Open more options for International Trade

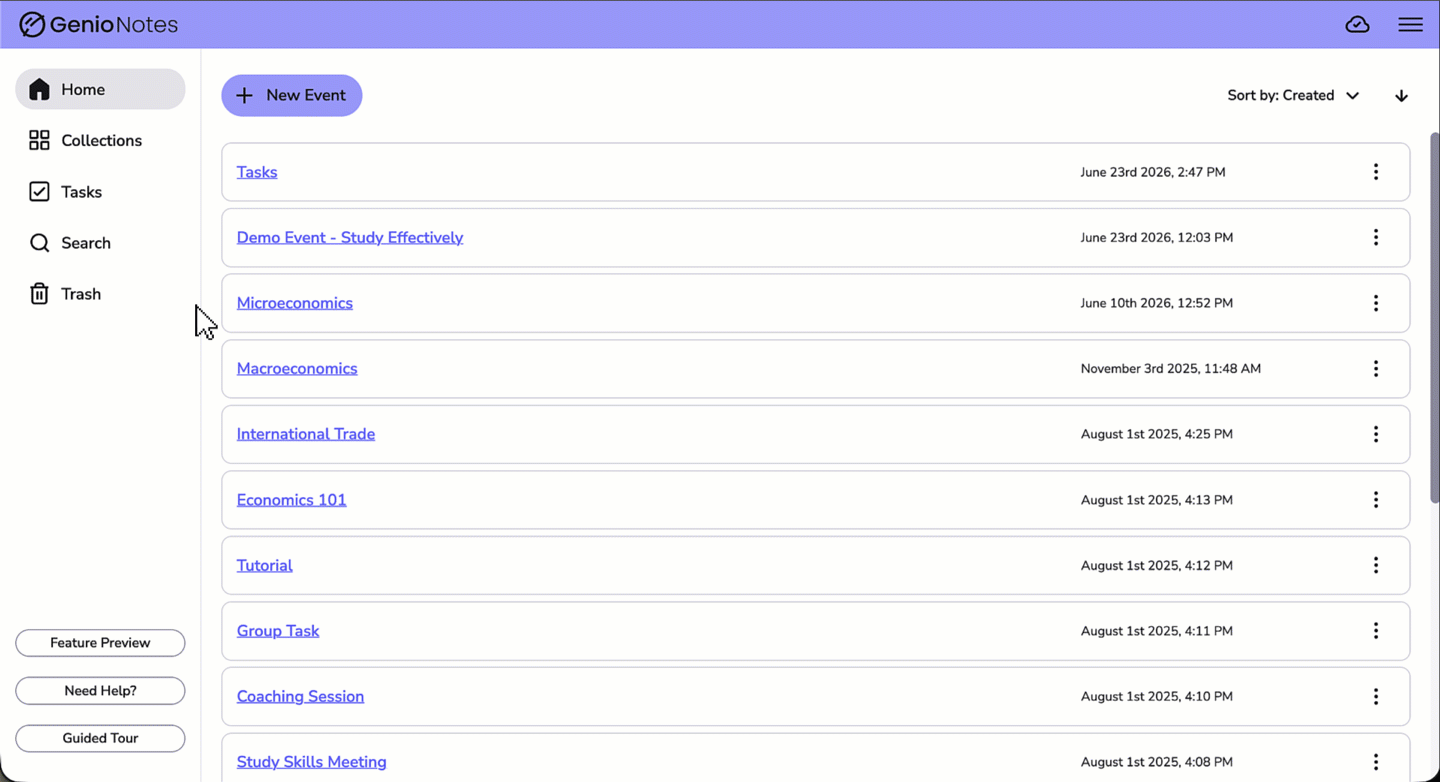[x=1376, y=434]
